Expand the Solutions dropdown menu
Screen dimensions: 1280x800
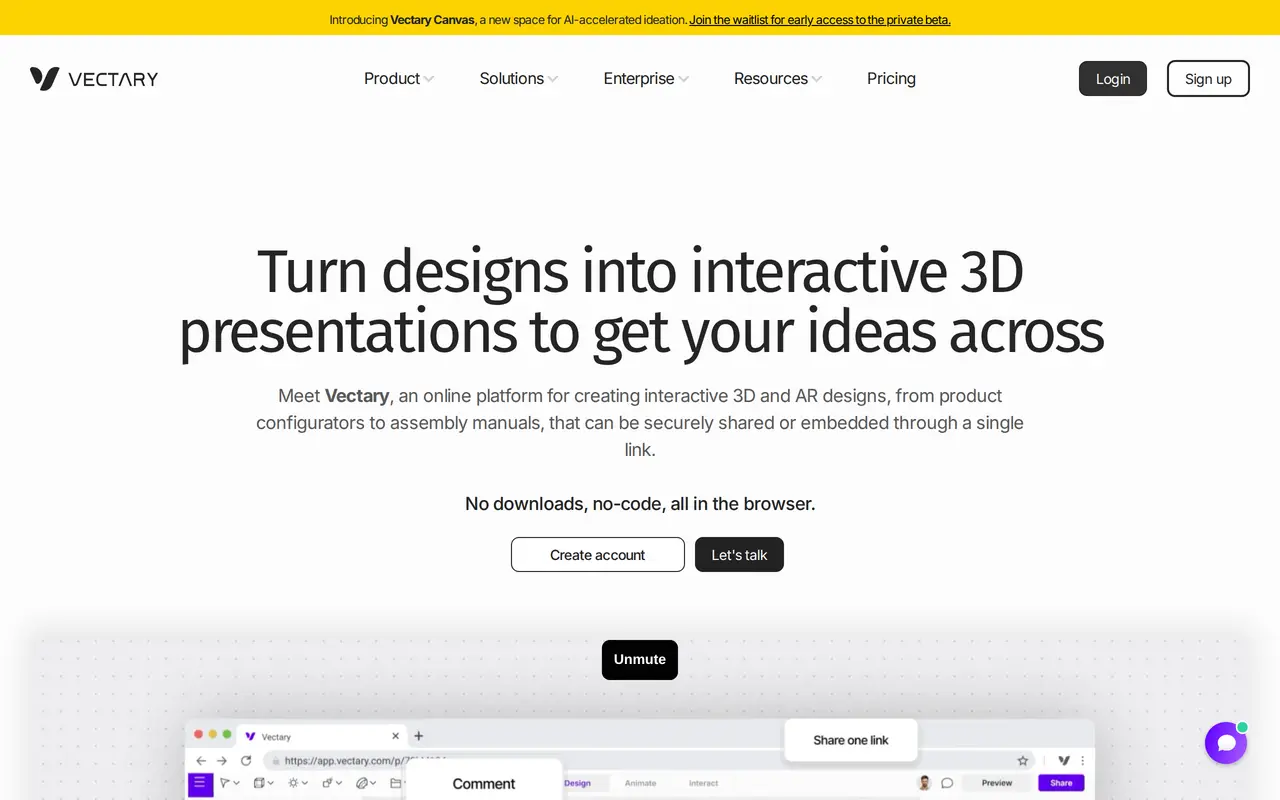click(x=519, y=78)
